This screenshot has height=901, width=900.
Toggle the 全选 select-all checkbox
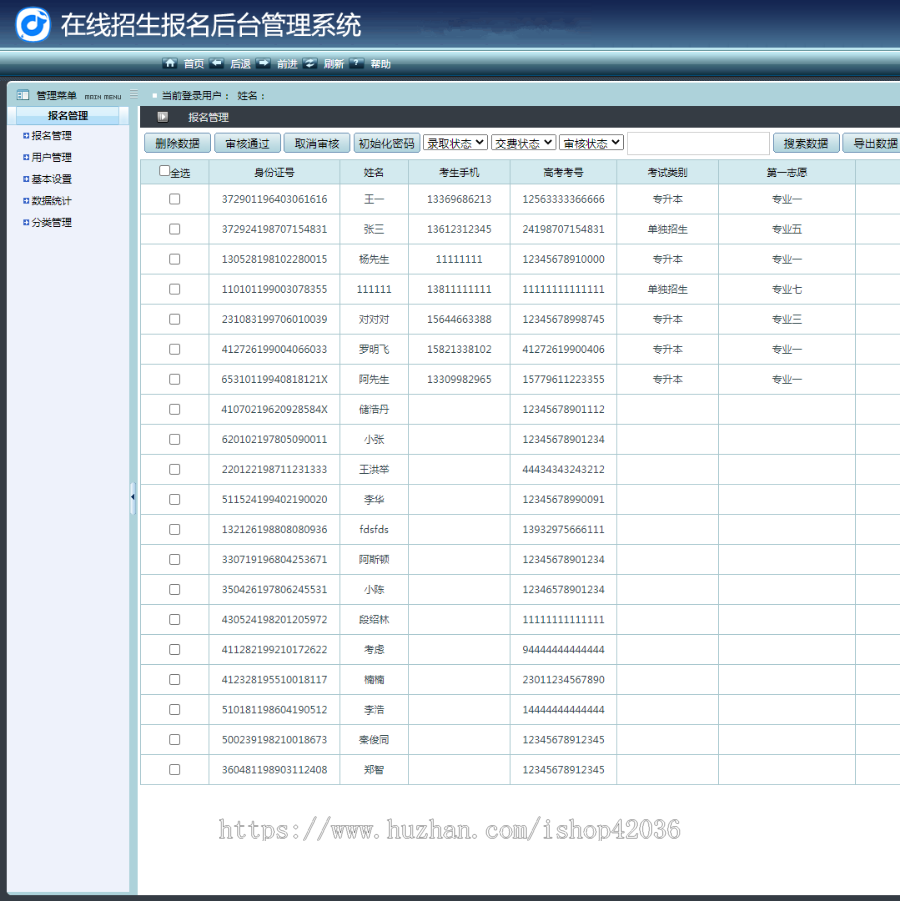(164, 171)
